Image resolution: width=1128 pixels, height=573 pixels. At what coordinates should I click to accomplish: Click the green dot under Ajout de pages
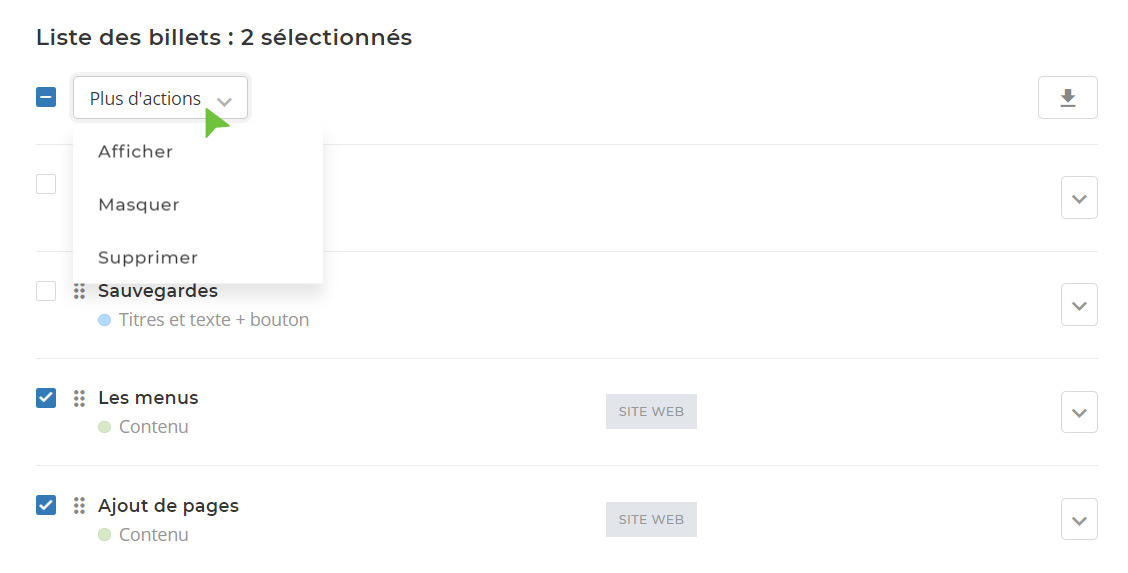pyautogui.click(x=104, y=535)
